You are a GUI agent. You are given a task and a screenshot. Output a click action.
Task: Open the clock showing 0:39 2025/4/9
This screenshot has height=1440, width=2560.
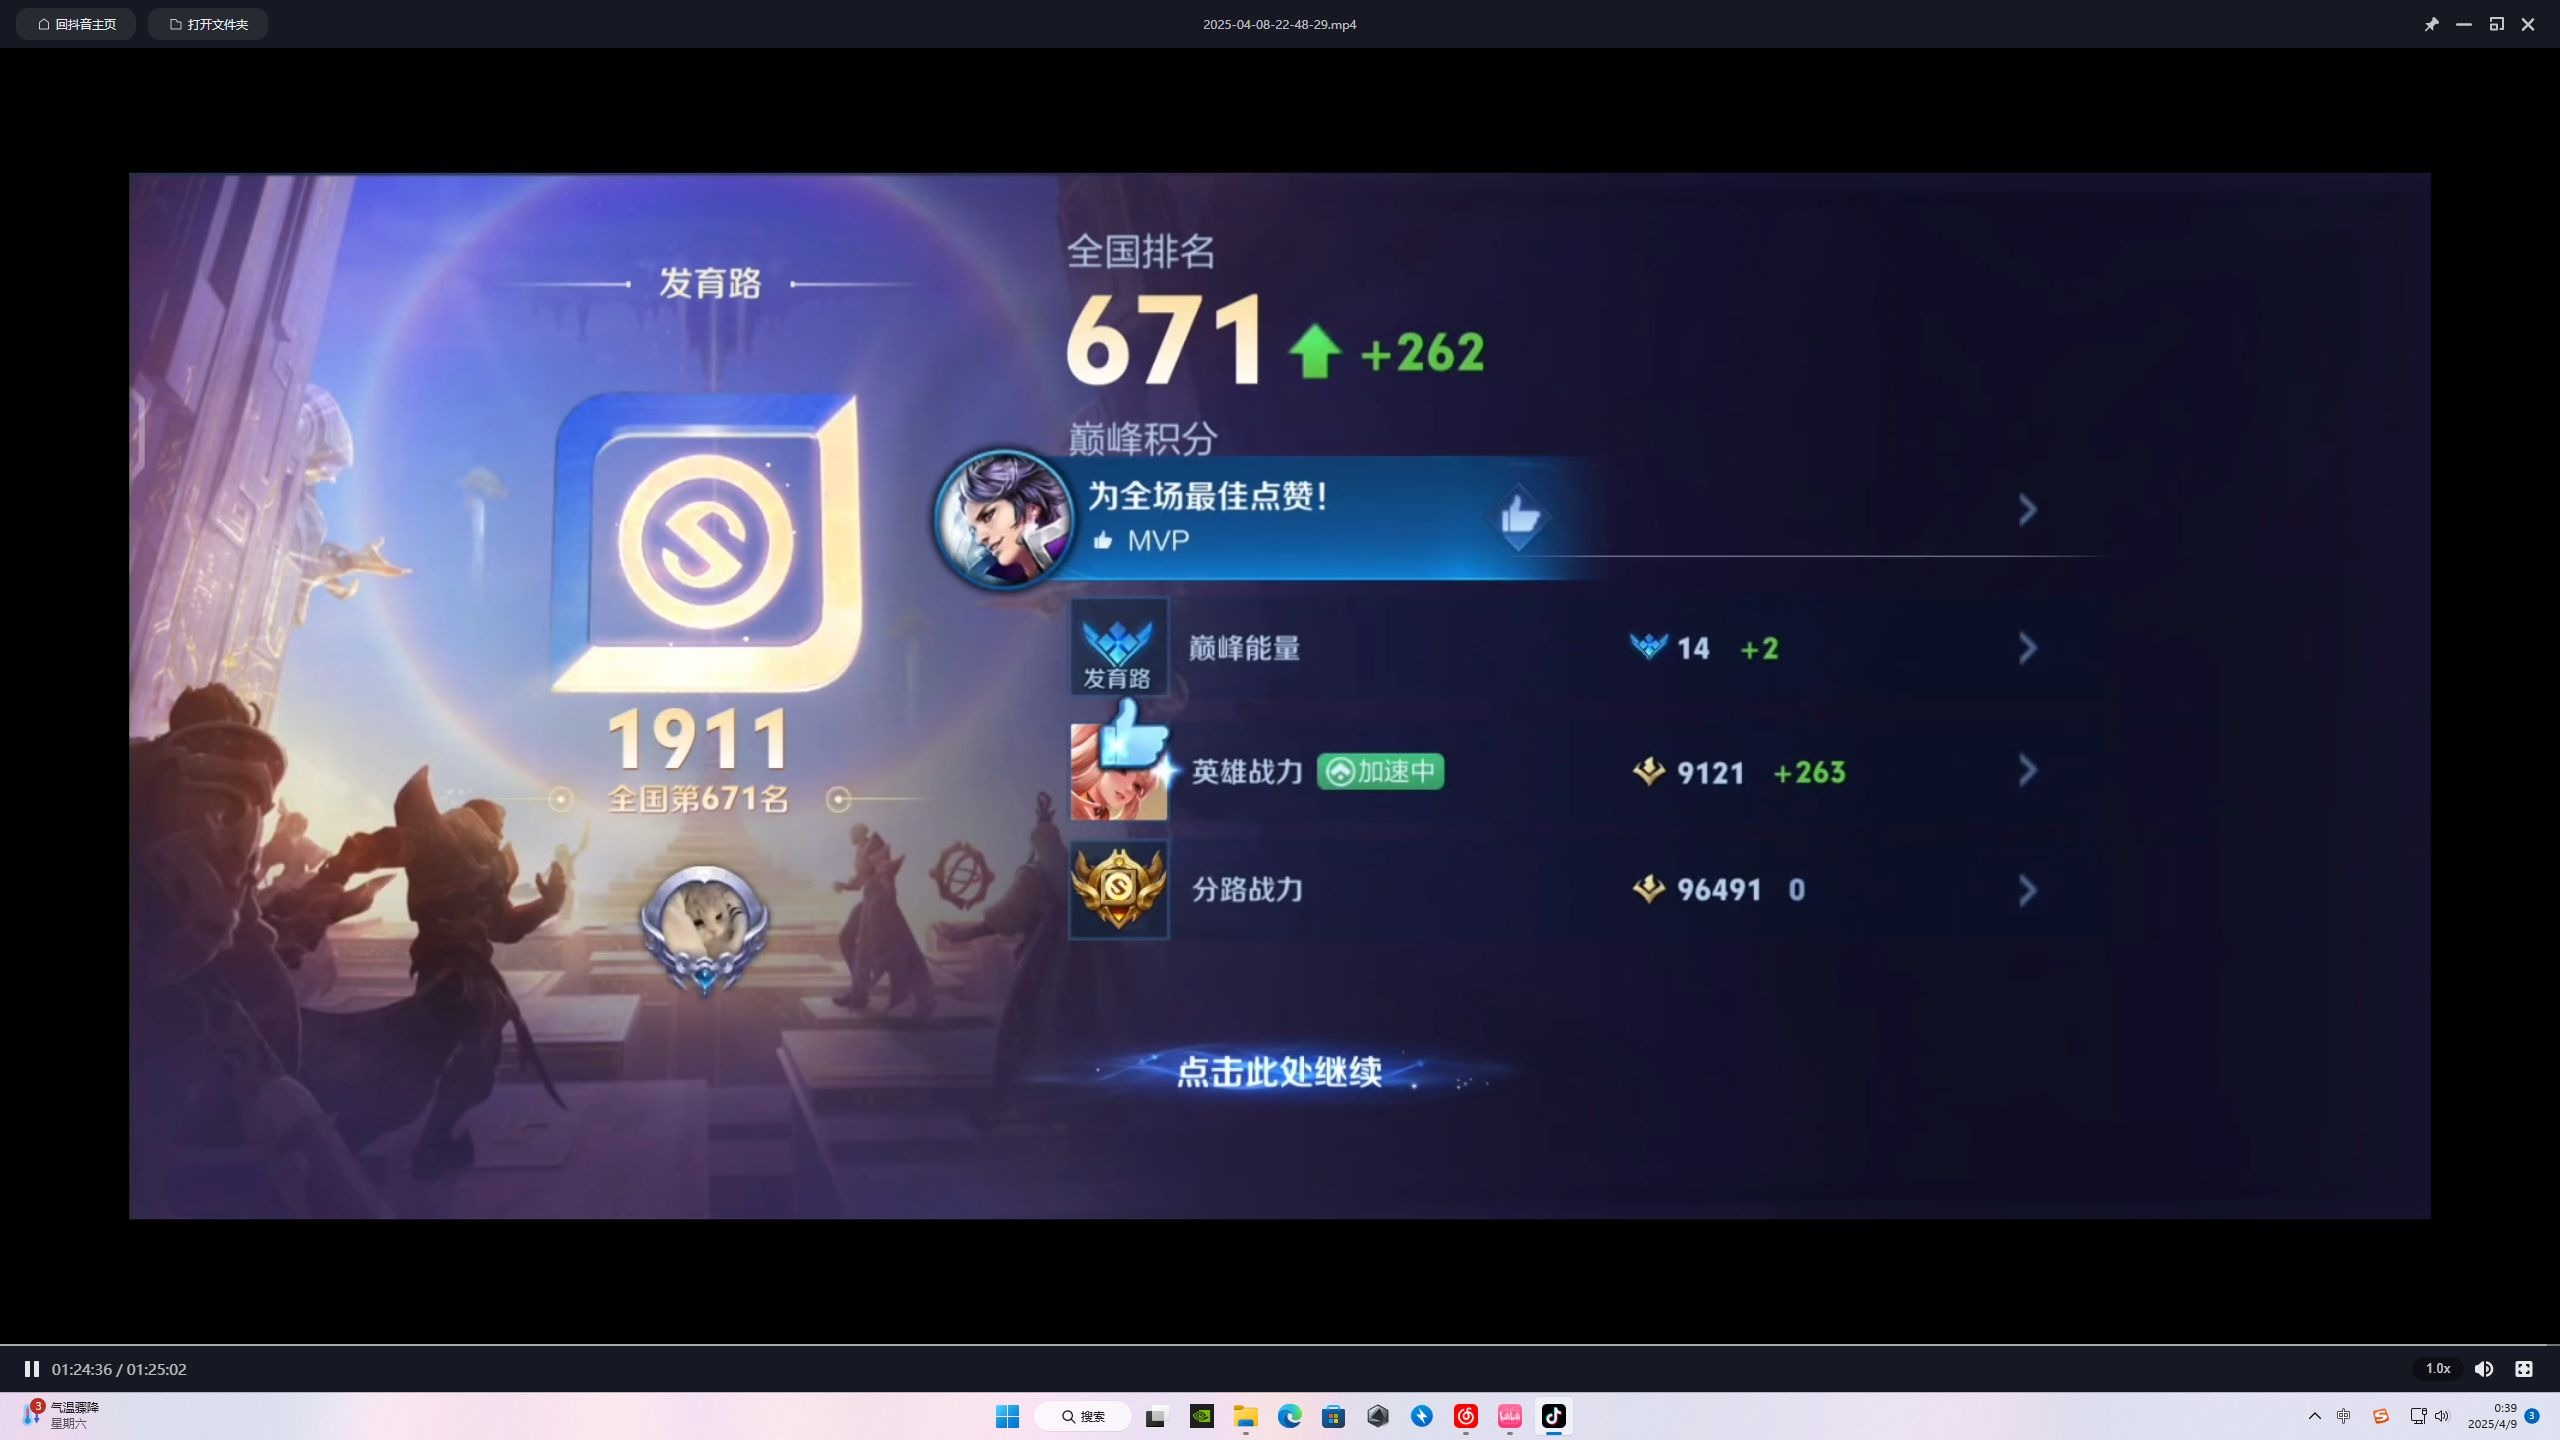point(2492,1416)
